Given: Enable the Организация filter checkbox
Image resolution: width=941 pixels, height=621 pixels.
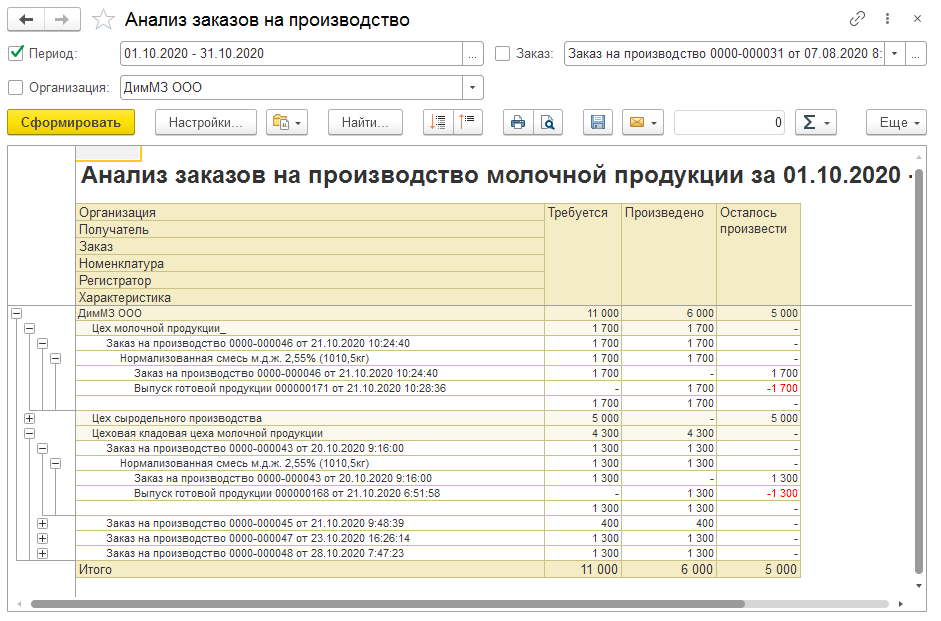Looking at the screenshot, I should point(15,87).
